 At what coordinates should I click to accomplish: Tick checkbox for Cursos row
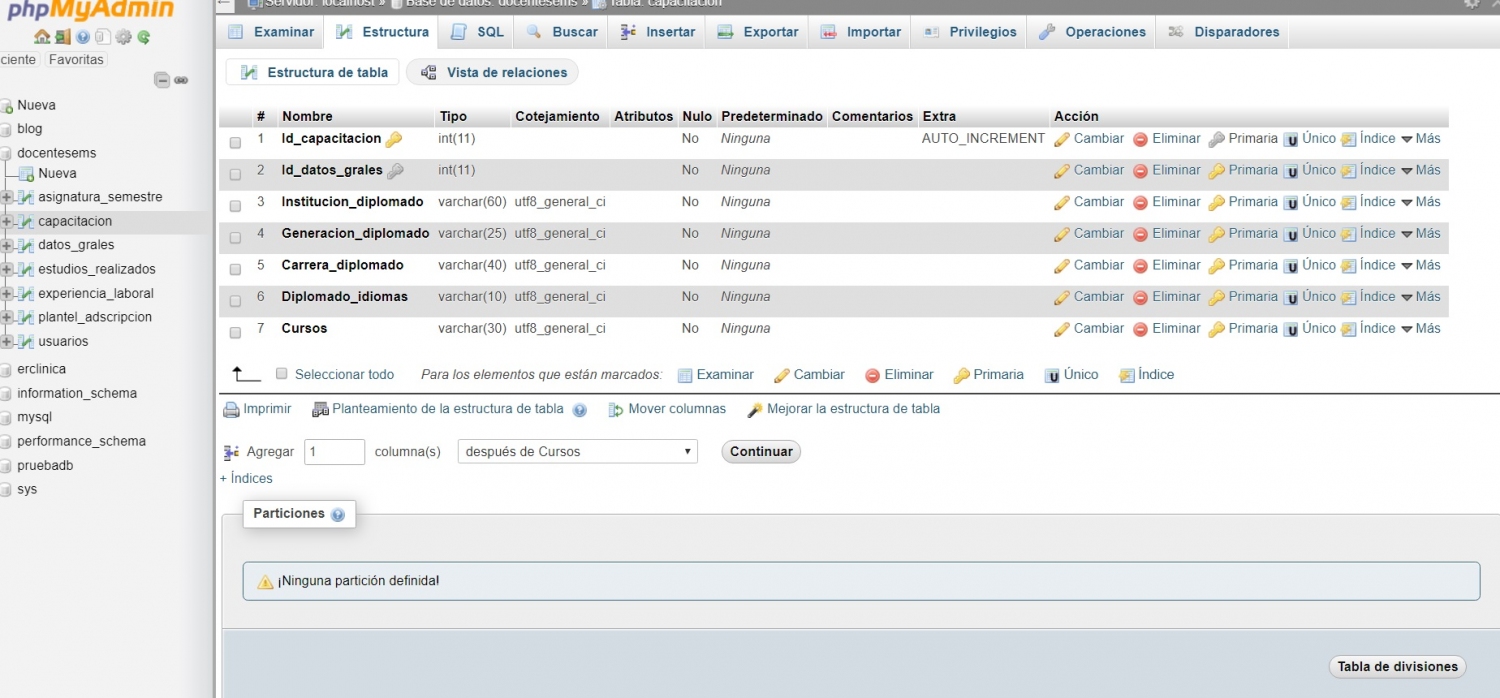235,333
